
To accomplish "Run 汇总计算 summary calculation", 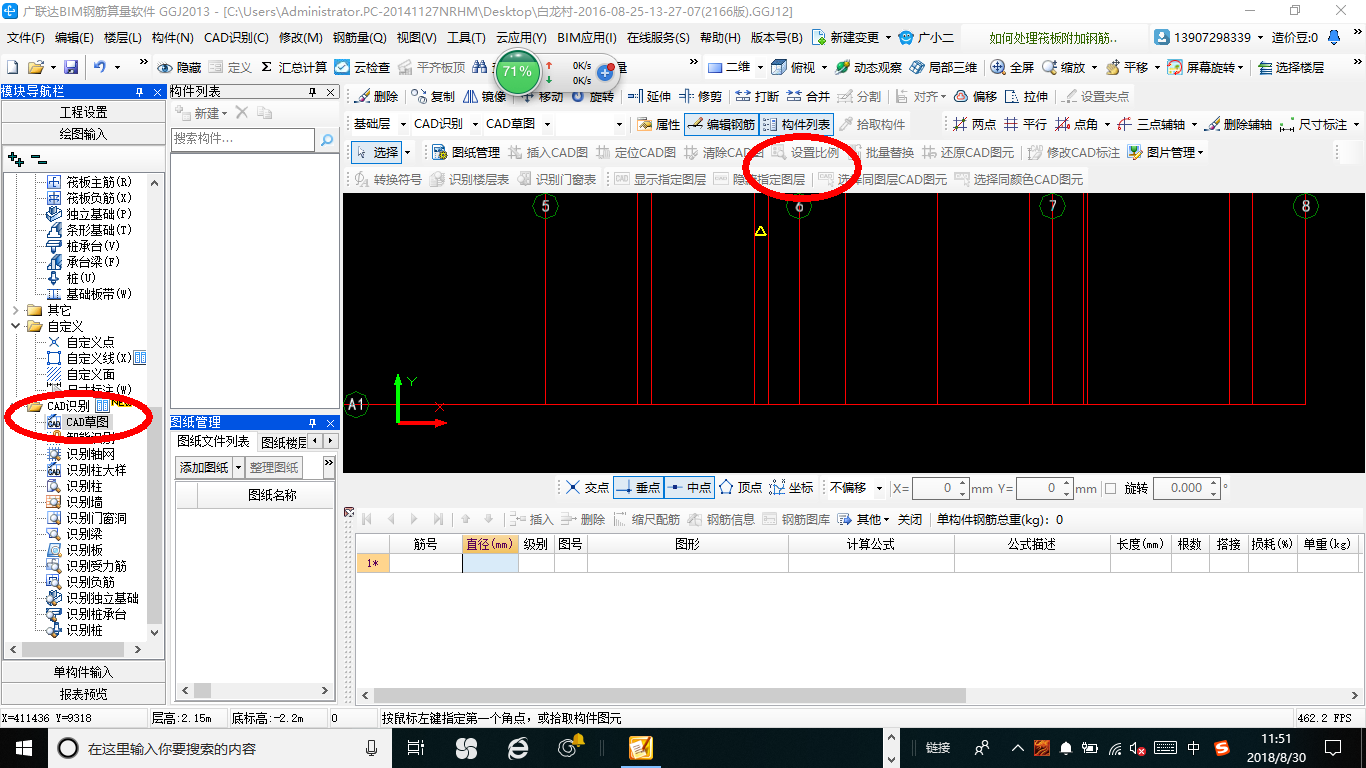I will pos(294,67).
